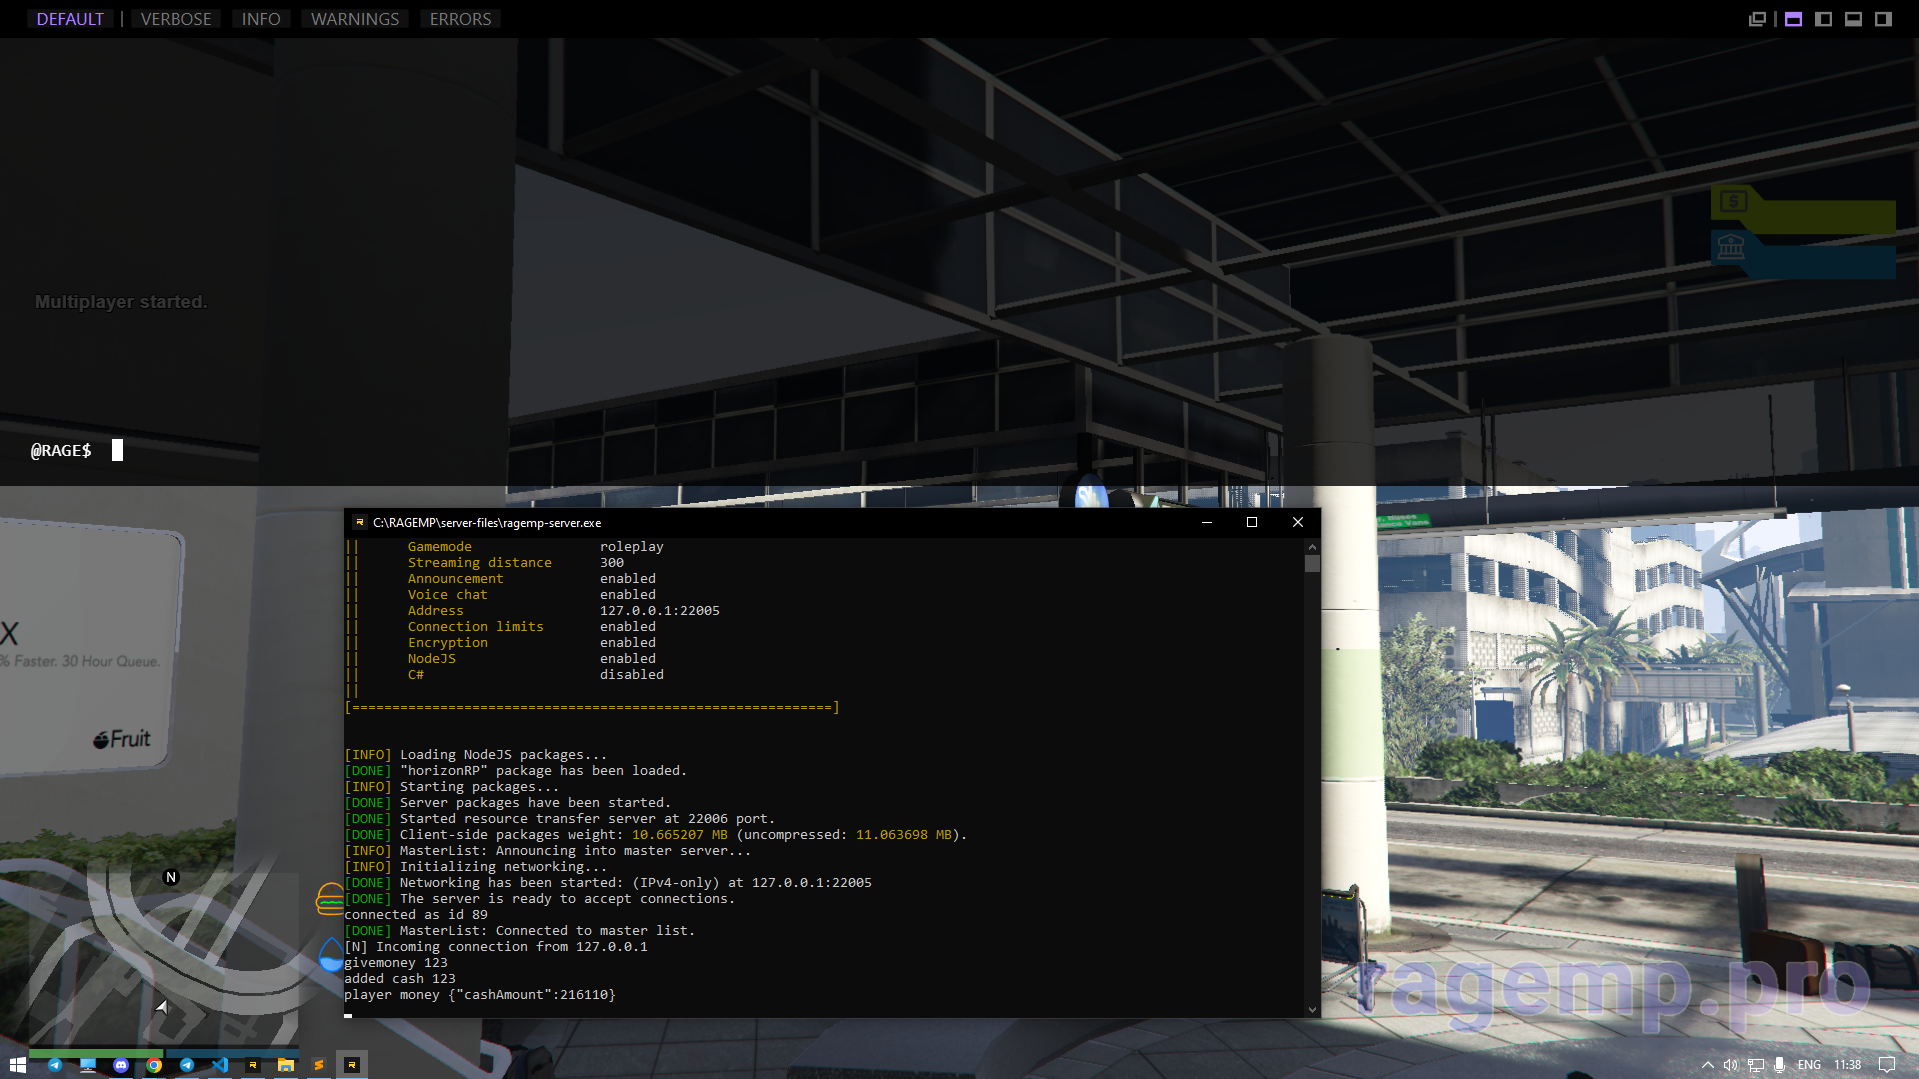
Task: Dock console to right side icon
Action: (x=1883, y=19)
